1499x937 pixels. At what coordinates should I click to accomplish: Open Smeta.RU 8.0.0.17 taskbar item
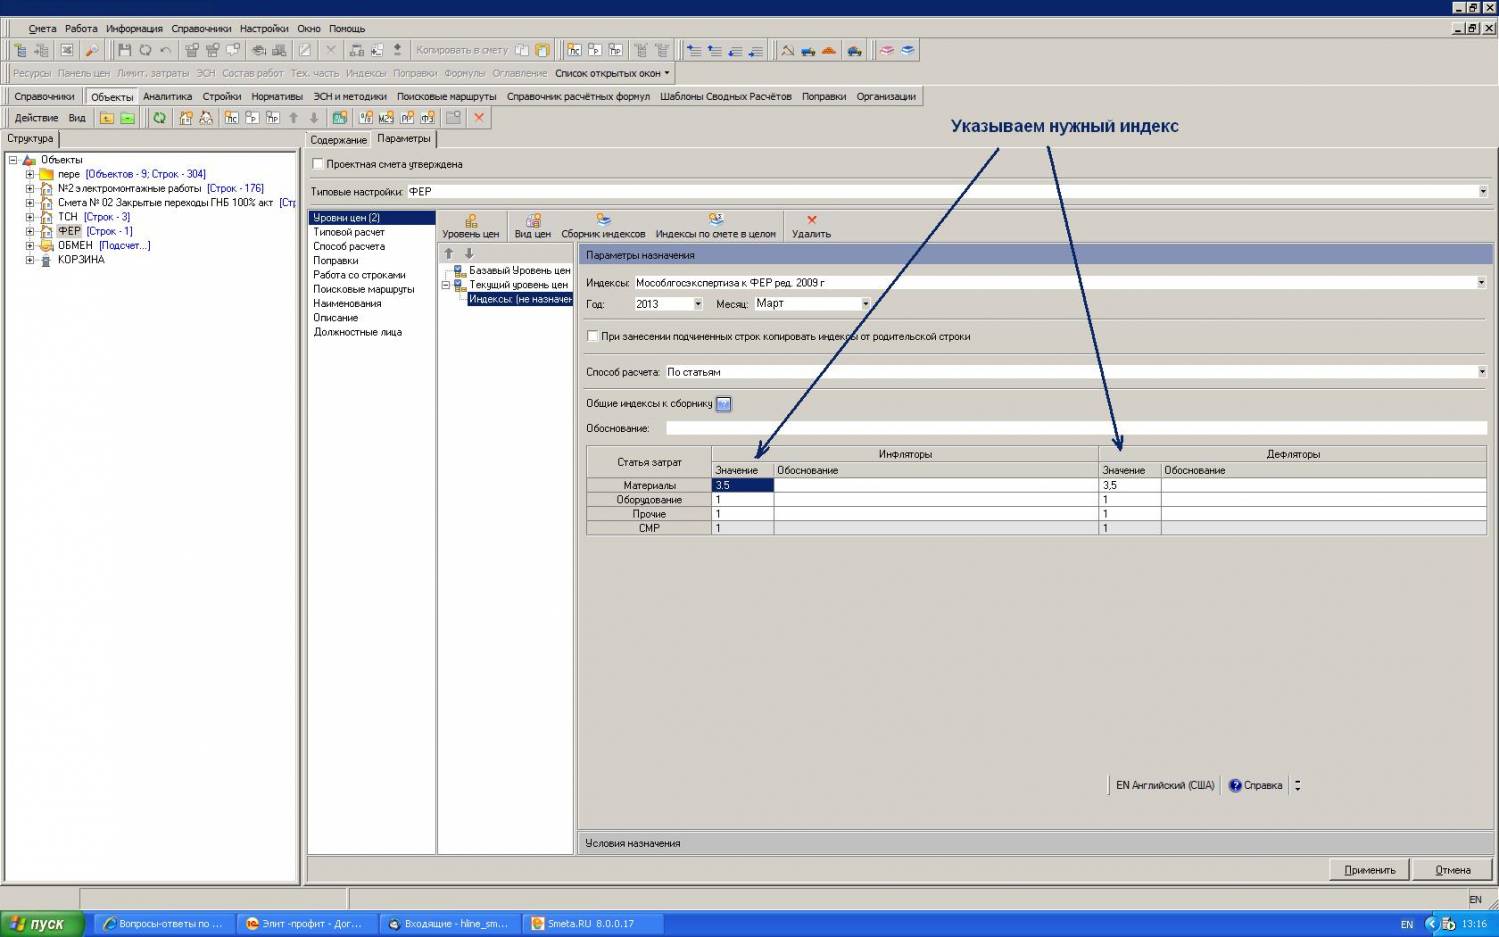click(x=592, y=924)
